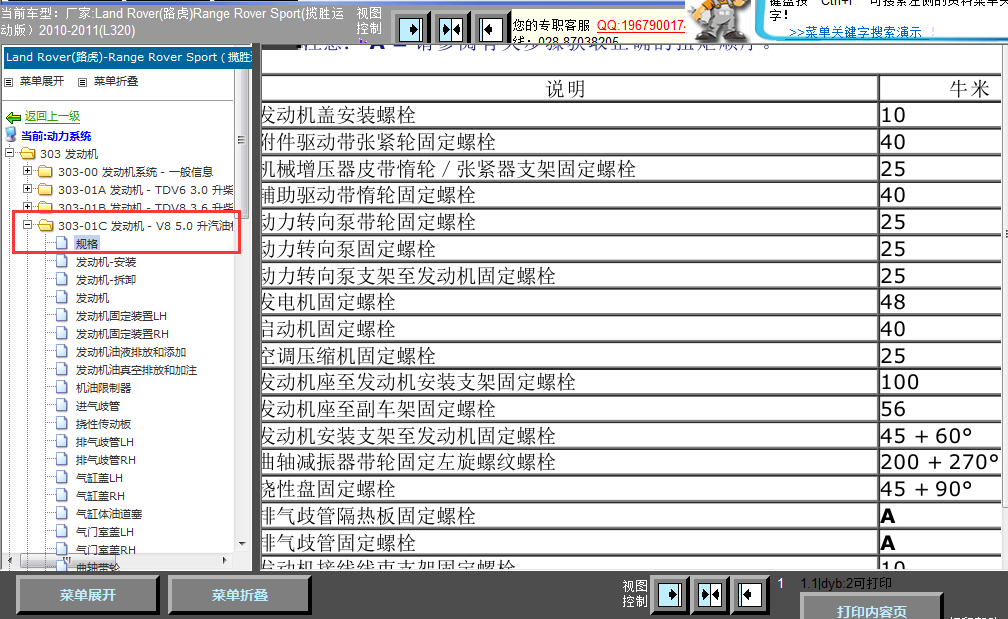Viewport: 1008px width, 619px height.
Task: Click the QQ:196790017 contact link
Action: coord(640,25)
